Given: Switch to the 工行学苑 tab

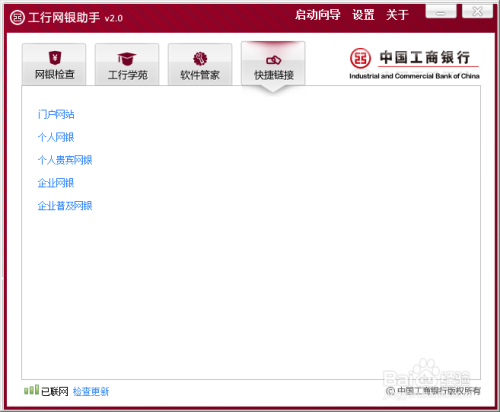Looking at the screenshot, I should click(127, 64).
